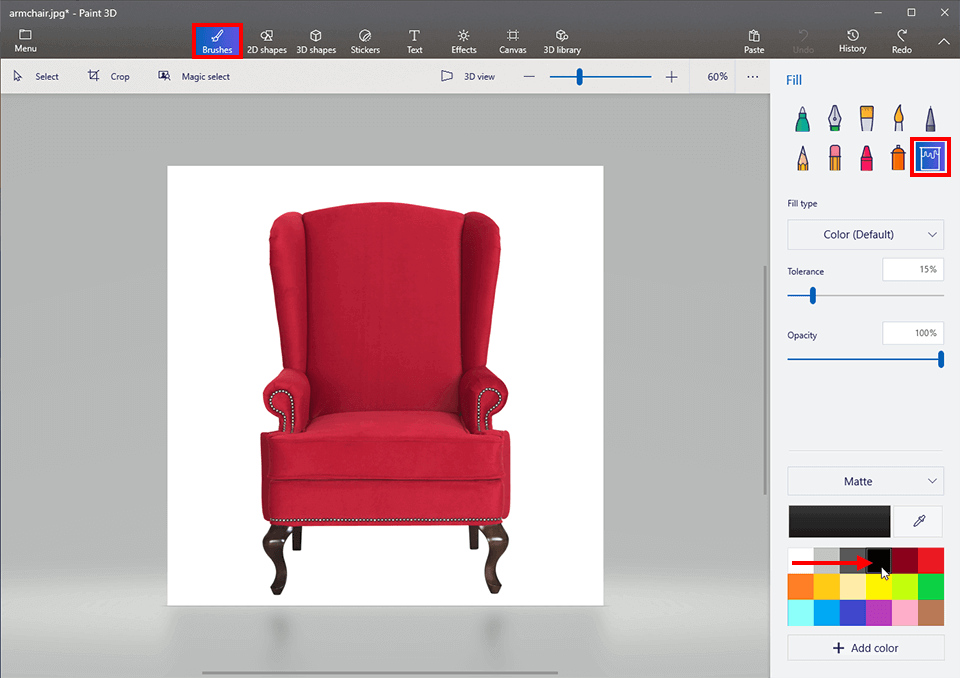Screen dimensions: 960x678
Task: Adjust the Tolerance slider
Action: coord(812,296)
